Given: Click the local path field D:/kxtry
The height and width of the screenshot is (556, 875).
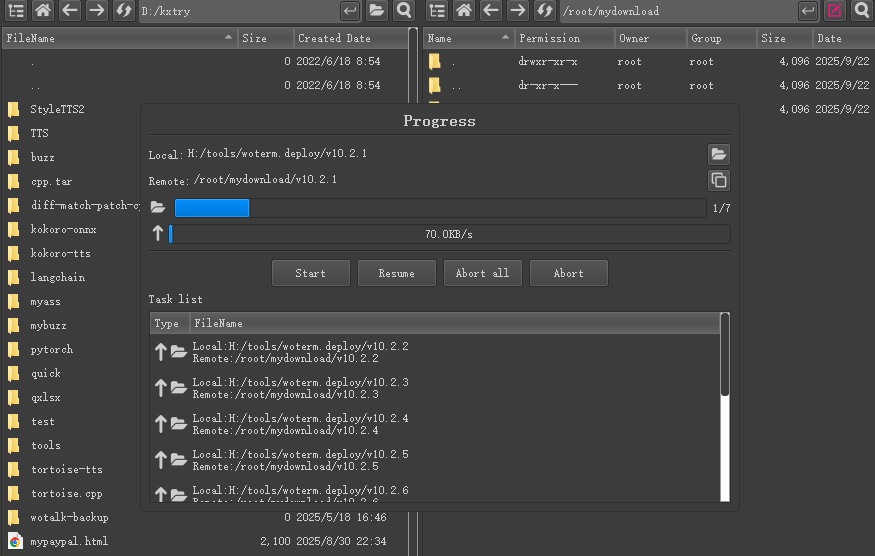Looking at the screenshot, I should coord(237,11).
